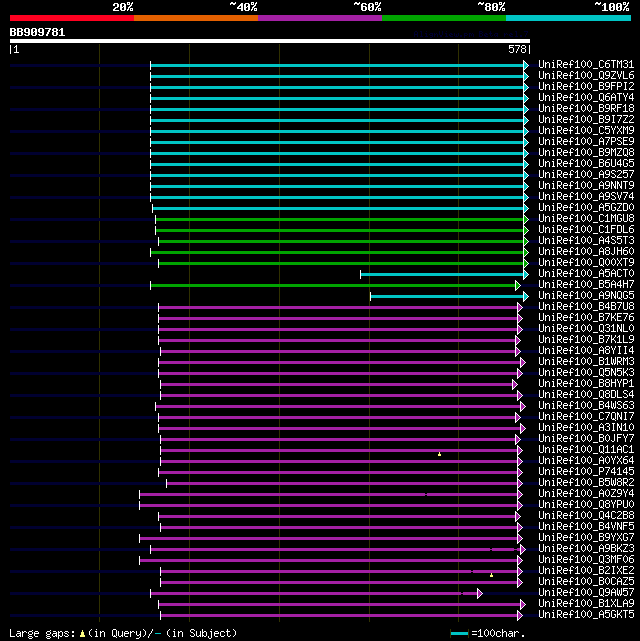The width and height of the screenshot is (640, 641).
Task: Select the UniRef100_B7K1L9 label
Action: coord(586,339)
